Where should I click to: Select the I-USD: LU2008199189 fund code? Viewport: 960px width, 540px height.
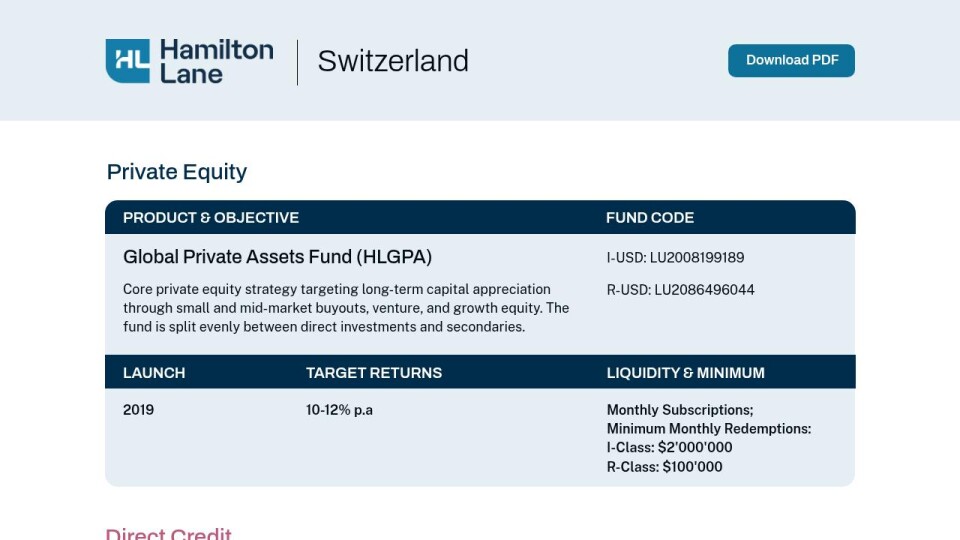(x=675, y=257)
